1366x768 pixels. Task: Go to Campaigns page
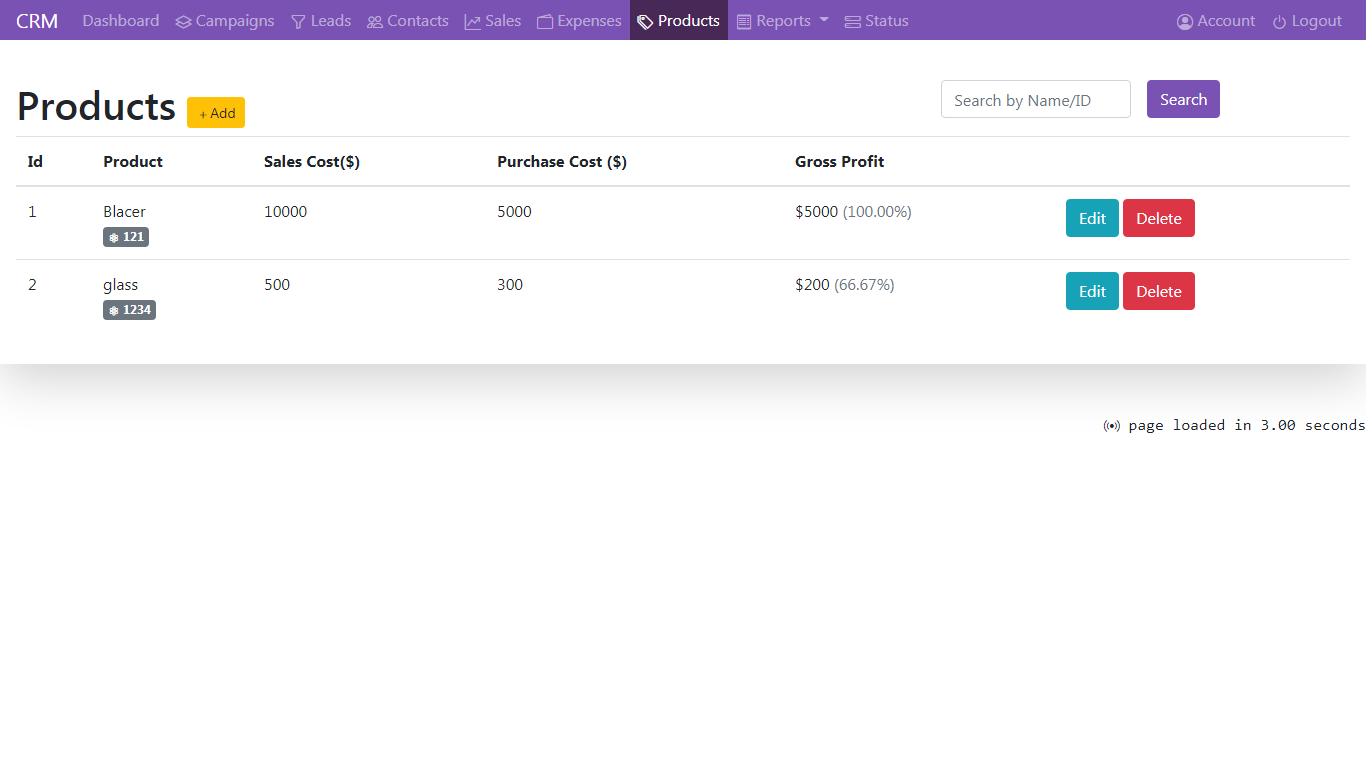coord(225,21)
